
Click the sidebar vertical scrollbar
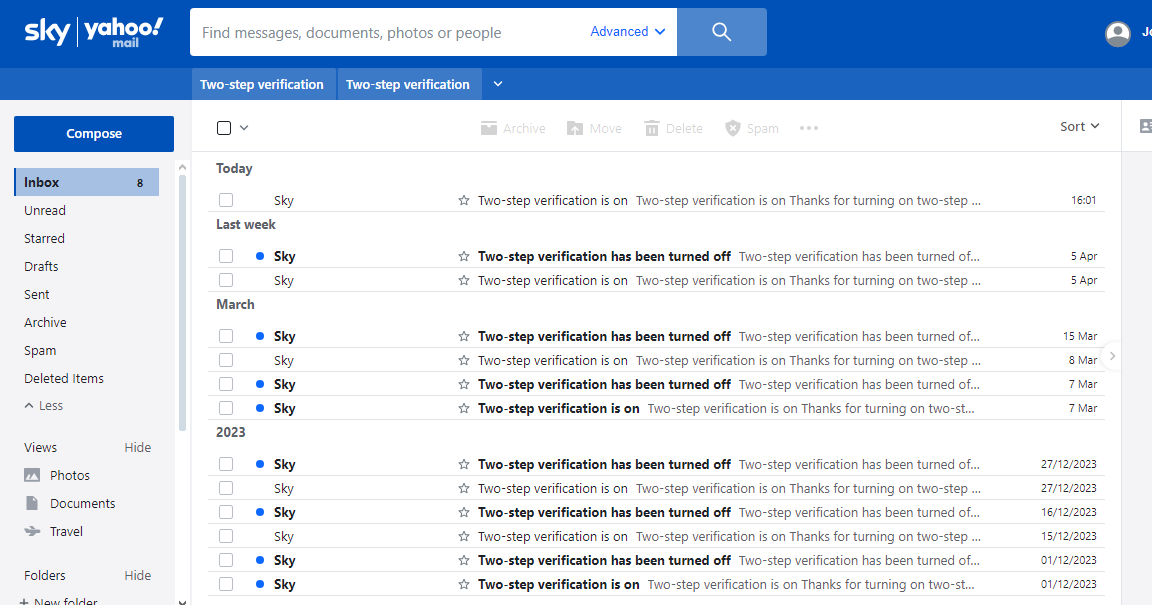click(182, 301)
